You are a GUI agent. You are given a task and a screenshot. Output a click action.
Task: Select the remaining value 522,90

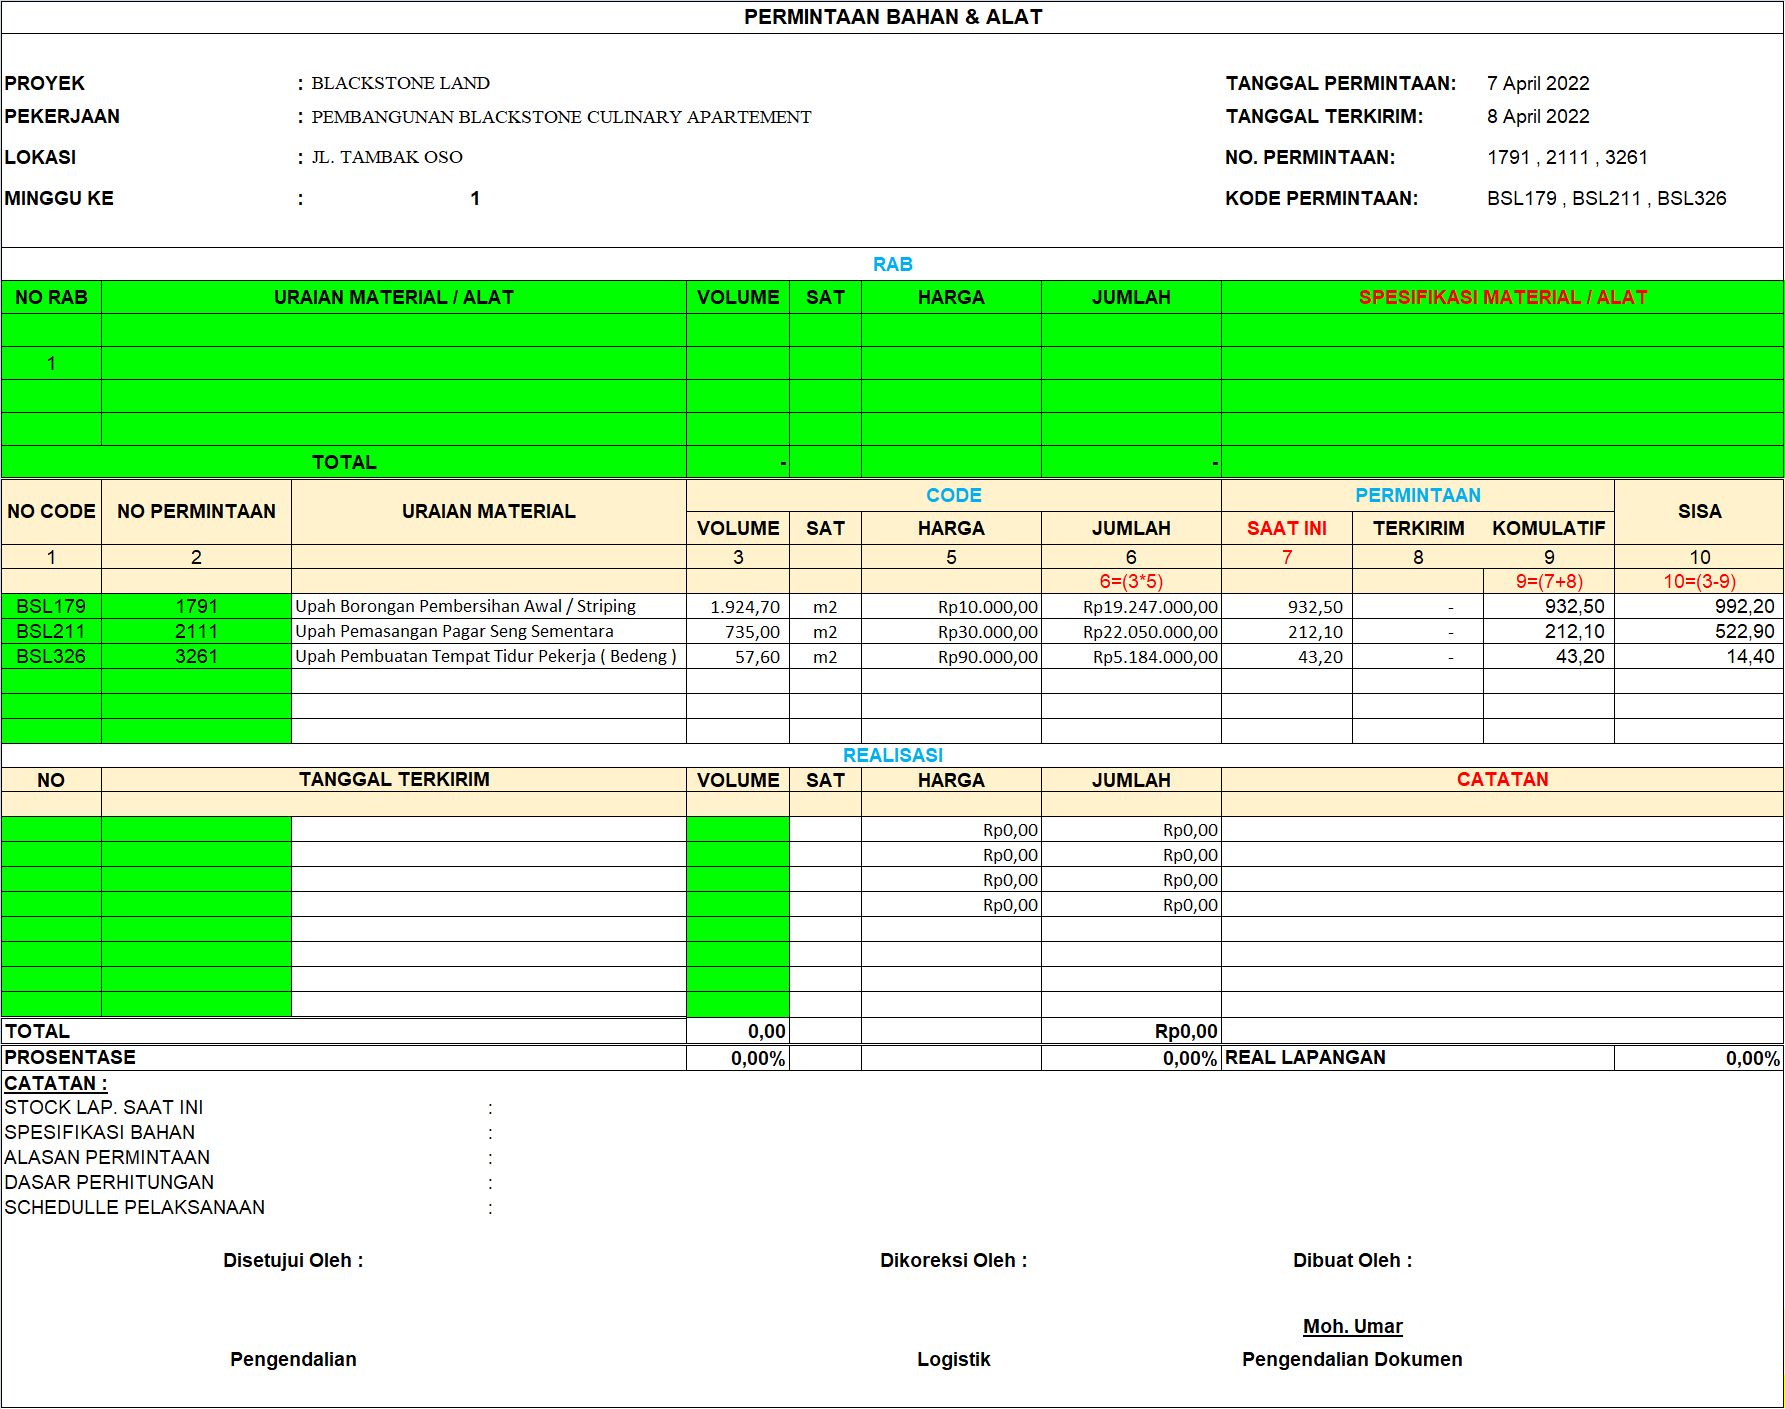coord(1745,631)
